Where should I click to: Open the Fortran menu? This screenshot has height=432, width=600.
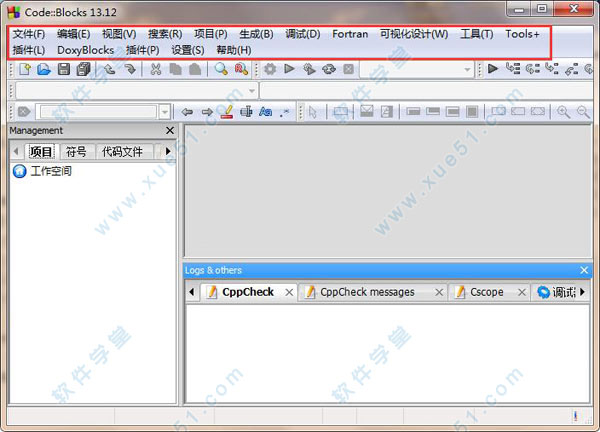[350, 34]
